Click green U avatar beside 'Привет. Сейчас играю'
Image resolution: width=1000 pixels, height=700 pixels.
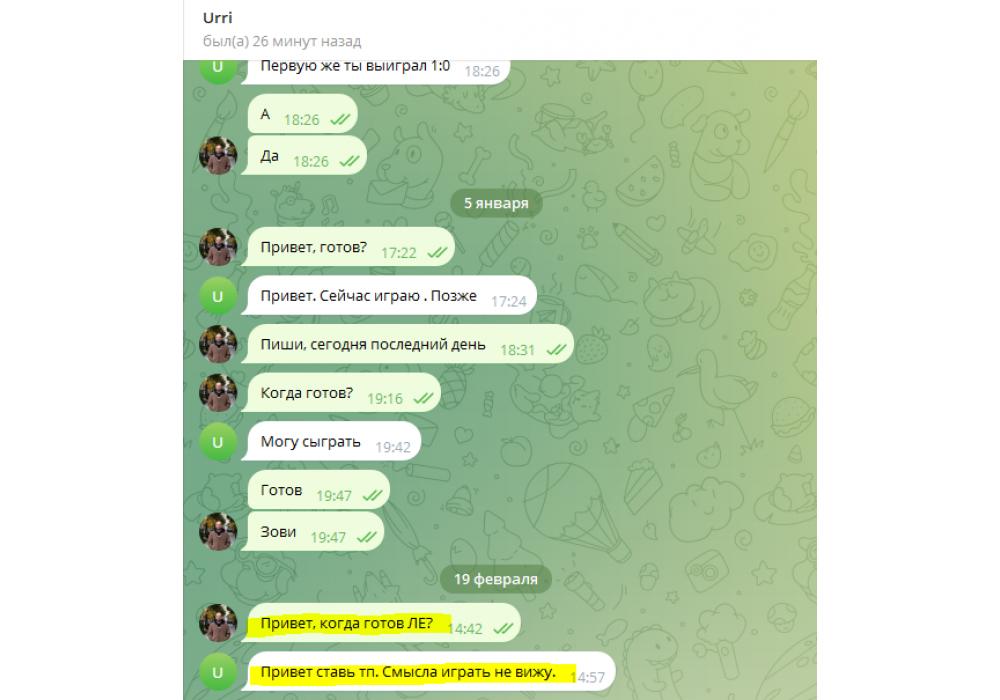(218, 296)
